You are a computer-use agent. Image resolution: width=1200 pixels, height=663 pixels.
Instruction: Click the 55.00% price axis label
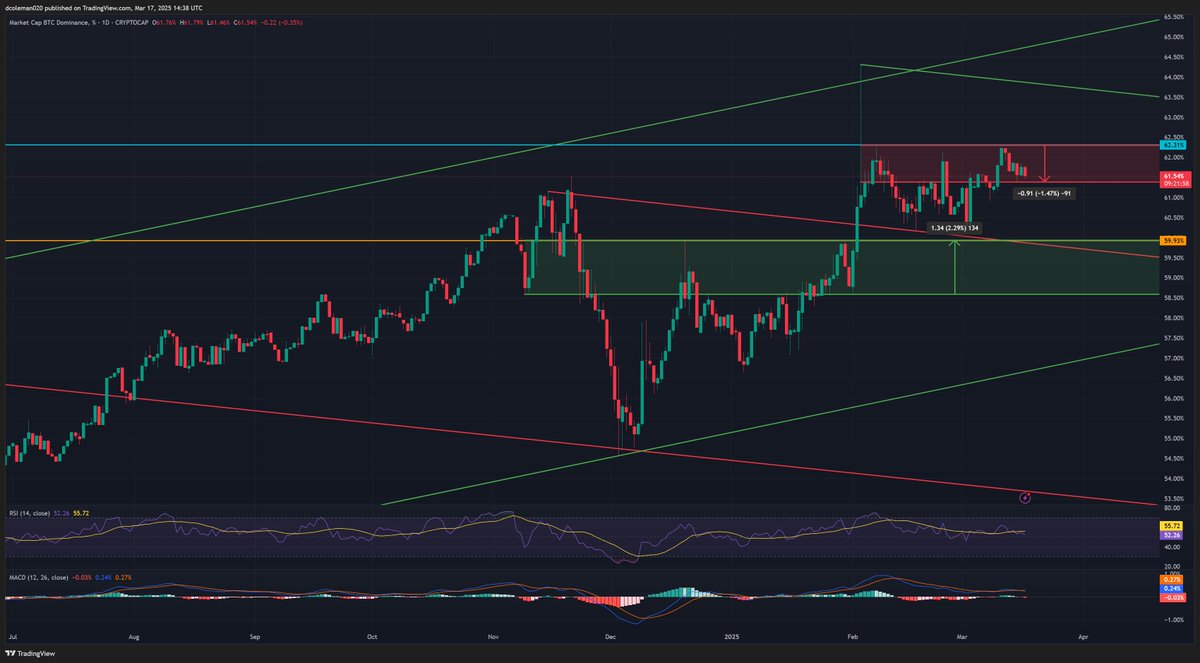1174,438
